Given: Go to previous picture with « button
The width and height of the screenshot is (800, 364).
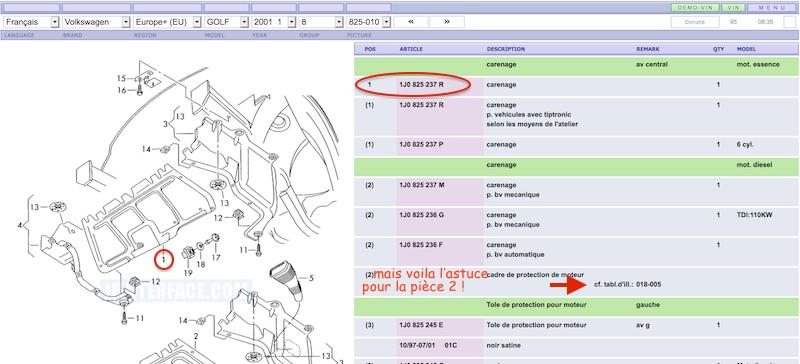Looking at the screenshot, I should 411,22.
